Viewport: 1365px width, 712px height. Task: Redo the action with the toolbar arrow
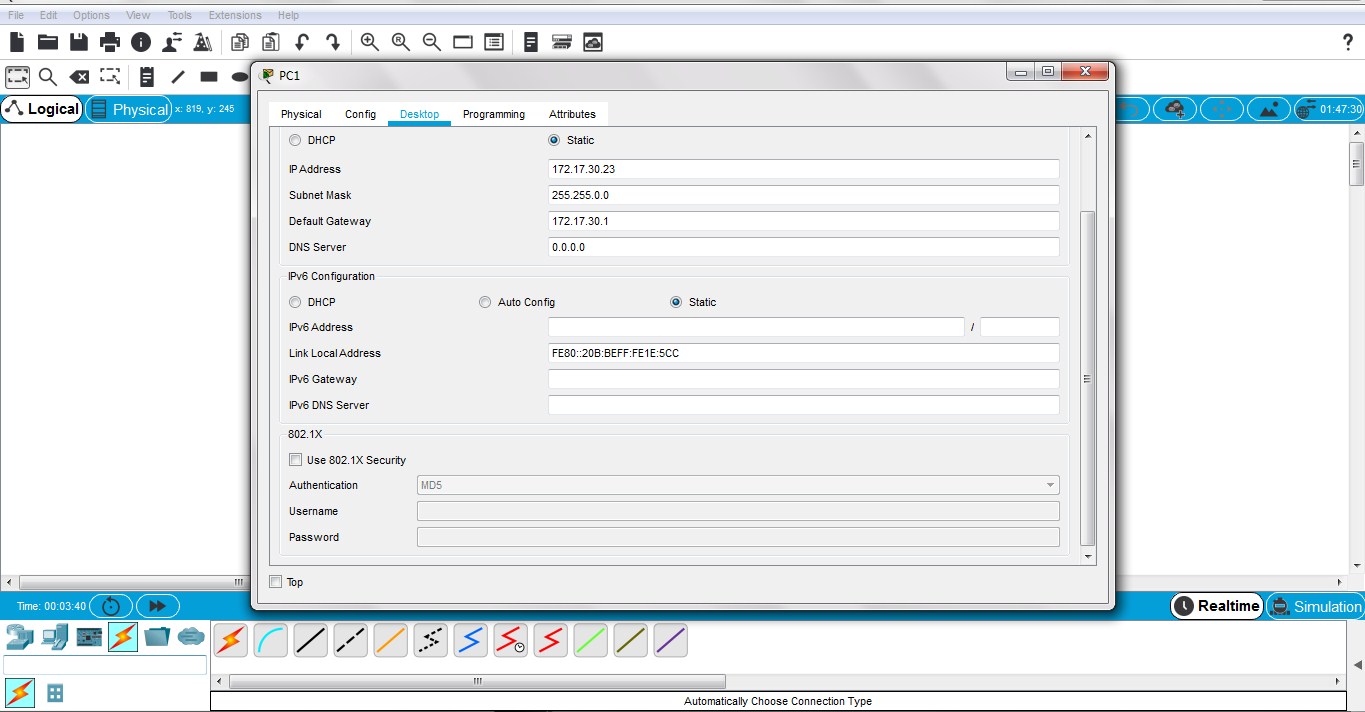coord(333,42)
